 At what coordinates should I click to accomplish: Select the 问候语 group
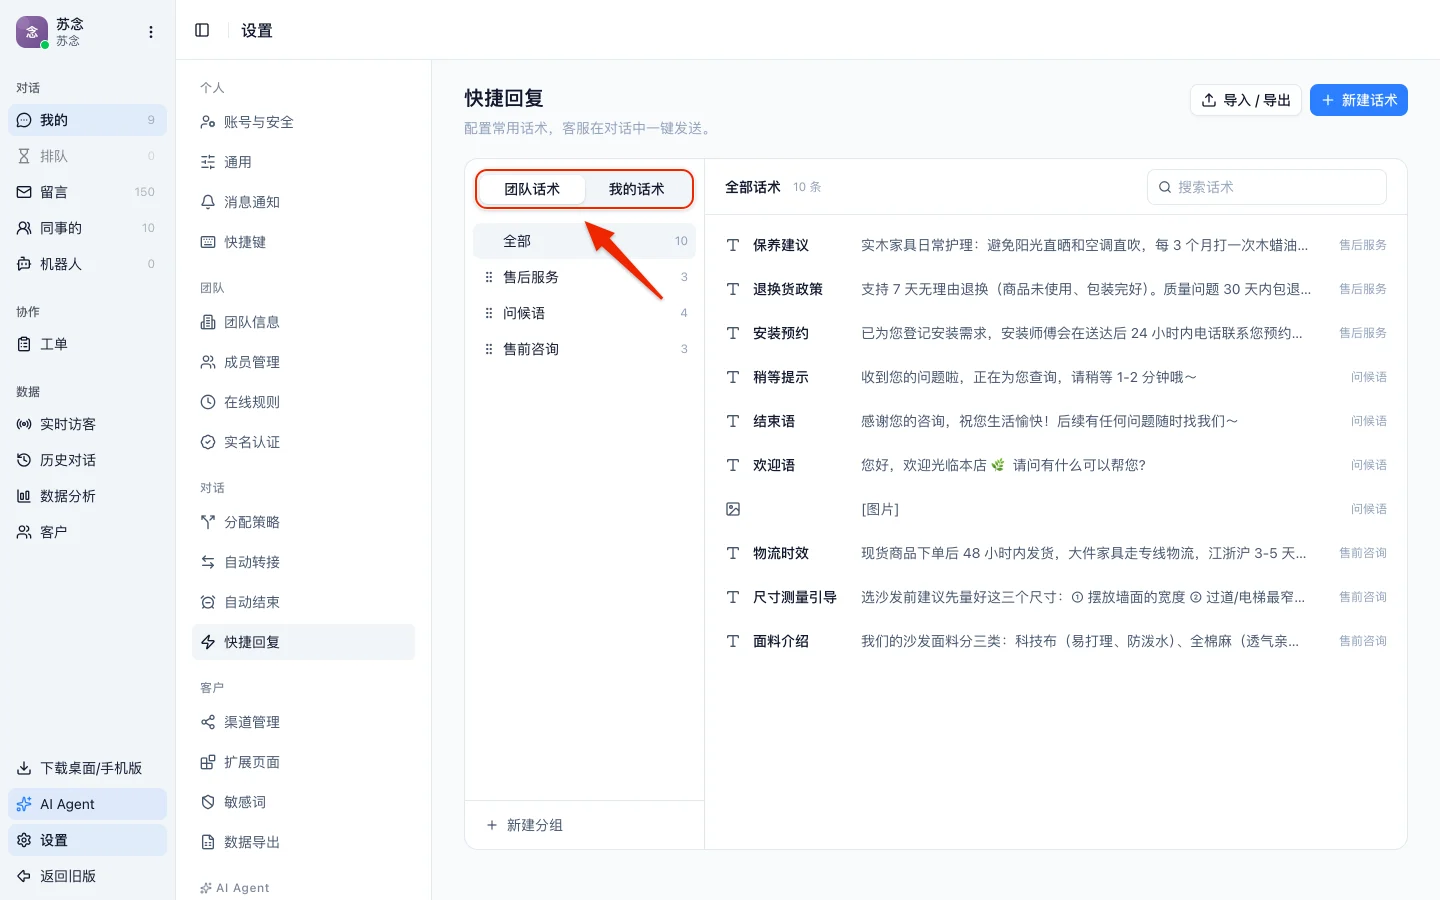pos(584,313)
